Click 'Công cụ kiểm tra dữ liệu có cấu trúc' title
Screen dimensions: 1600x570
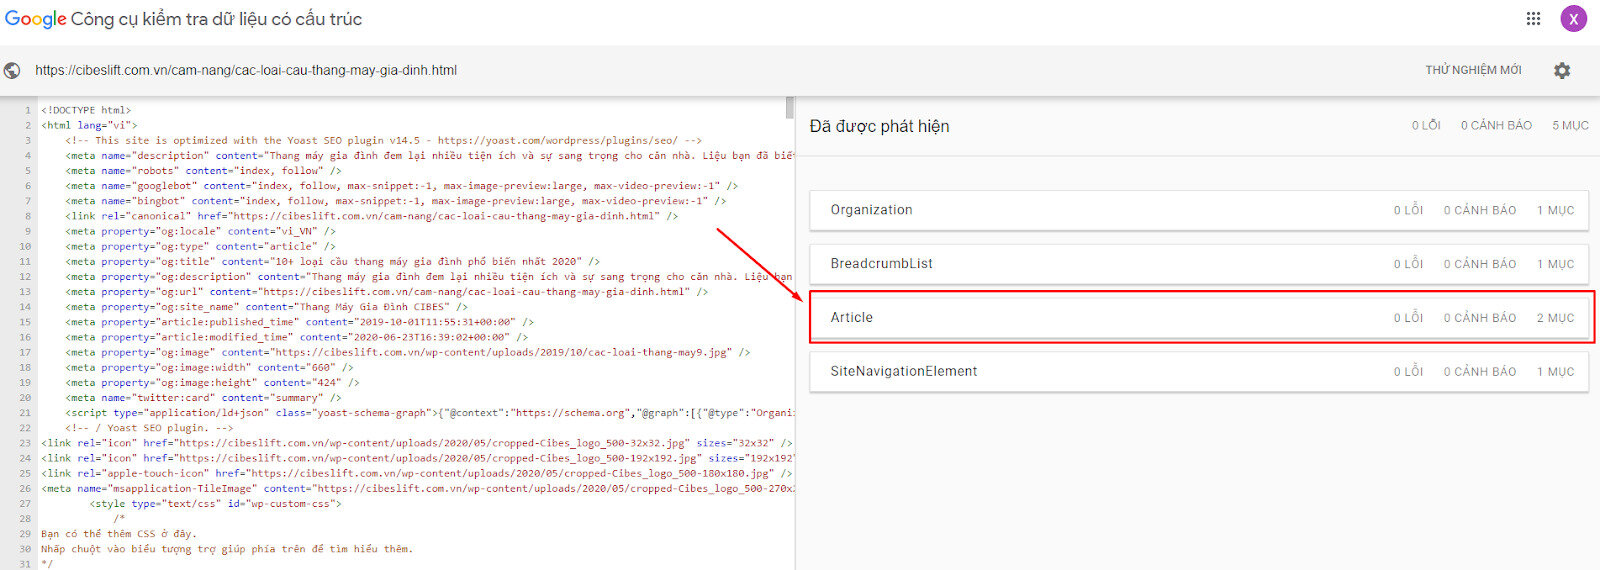tap(217, 19)
